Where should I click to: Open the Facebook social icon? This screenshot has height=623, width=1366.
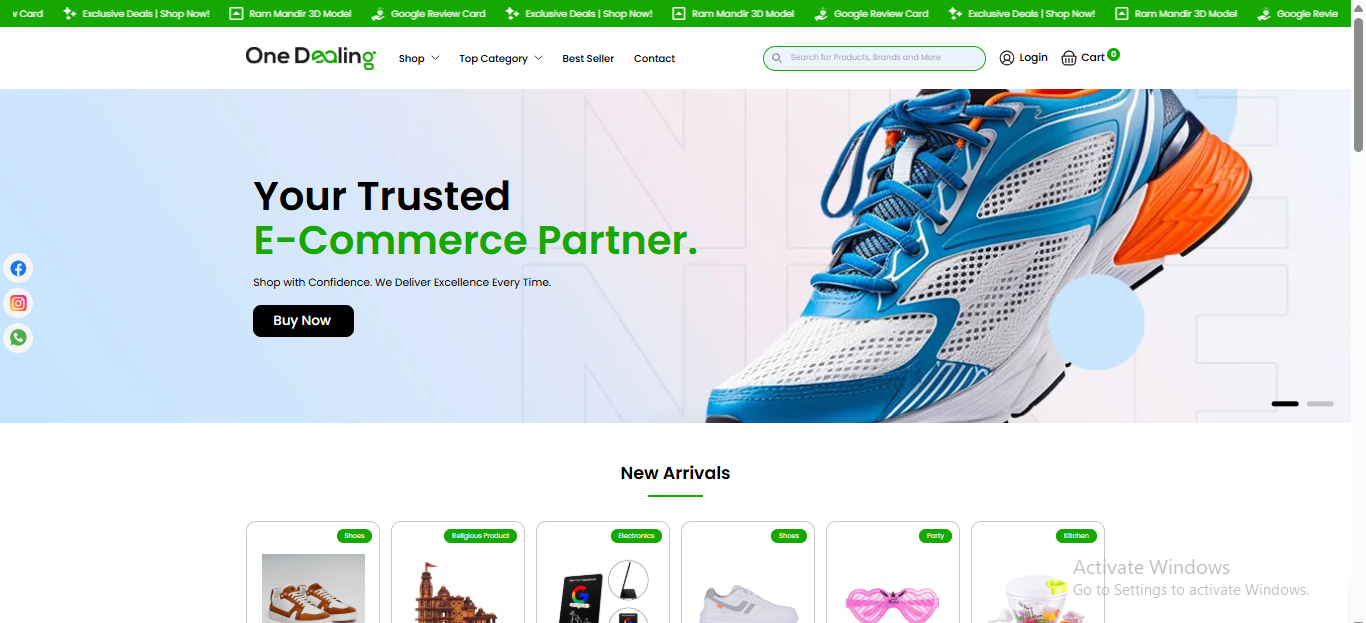[x=18, y=268]
